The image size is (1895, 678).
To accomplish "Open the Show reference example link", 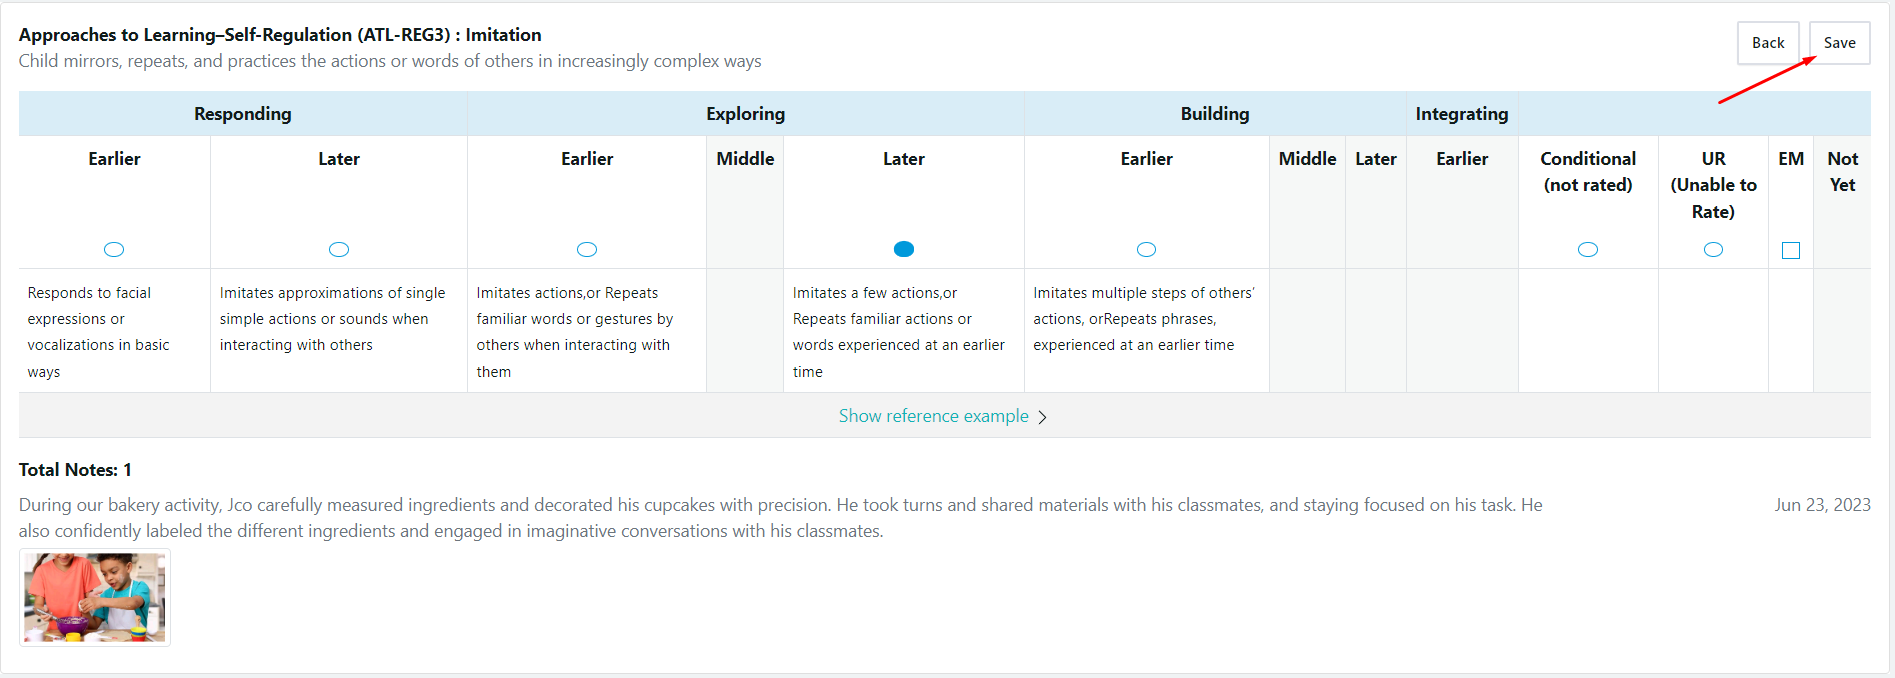I will pos(933,416).
